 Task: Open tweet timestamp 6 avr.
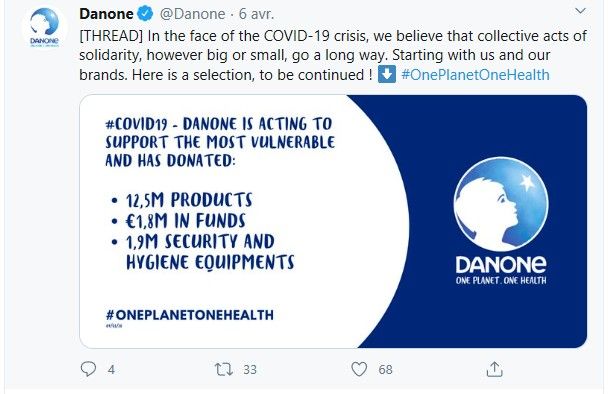(x=256, y=14)
